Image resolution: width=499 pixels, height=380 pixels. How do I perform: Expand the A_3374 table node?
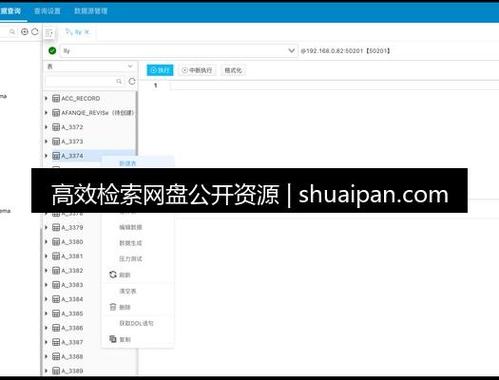[46, 156]
